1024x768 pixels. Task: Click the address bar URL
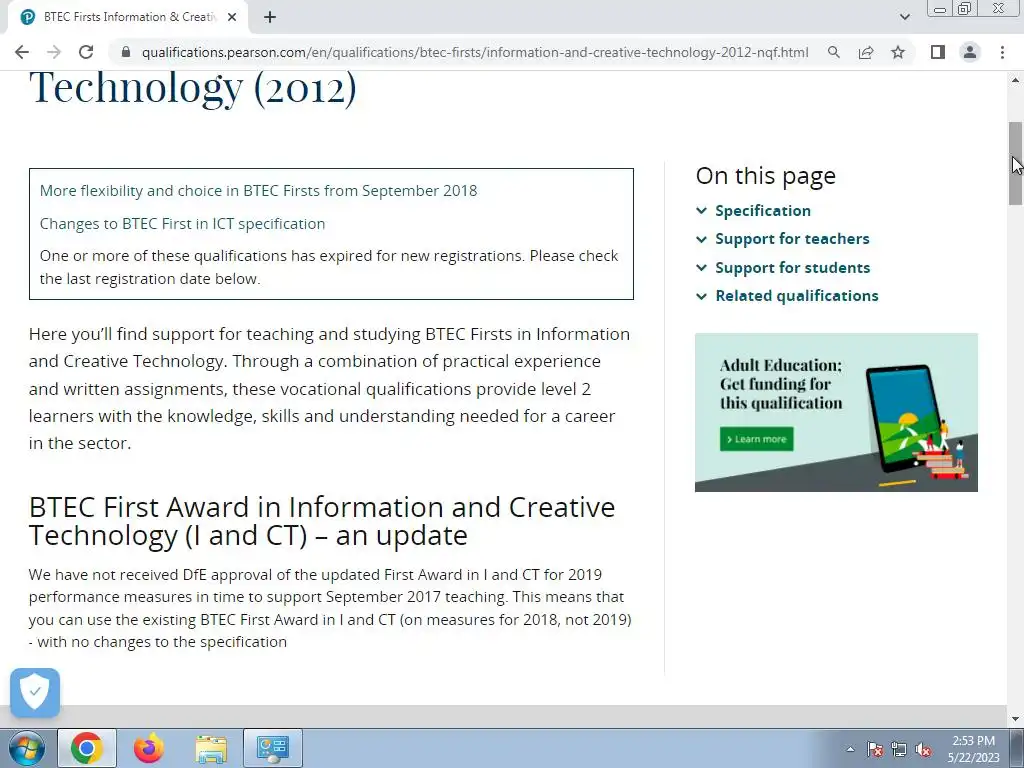475,52
